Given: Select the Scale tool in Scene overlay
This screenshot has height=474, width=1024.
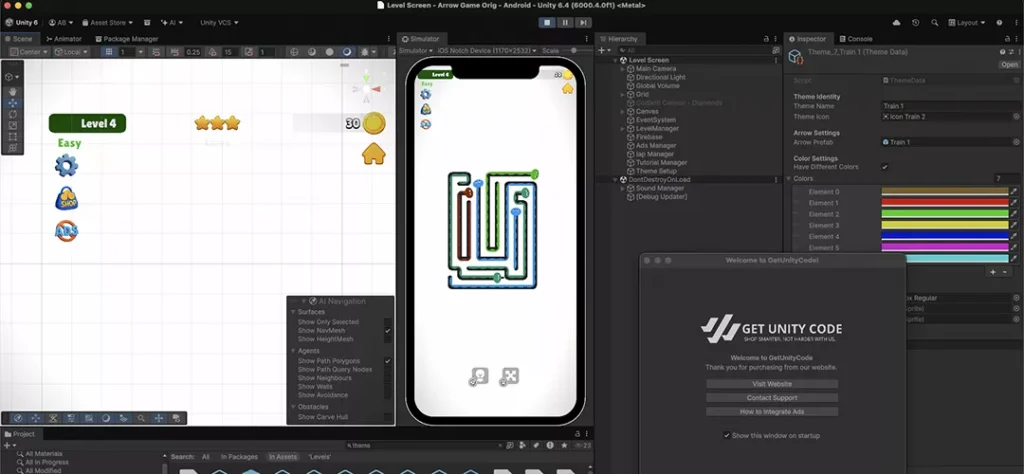Looking at the screenshot, I should (12, 125).
